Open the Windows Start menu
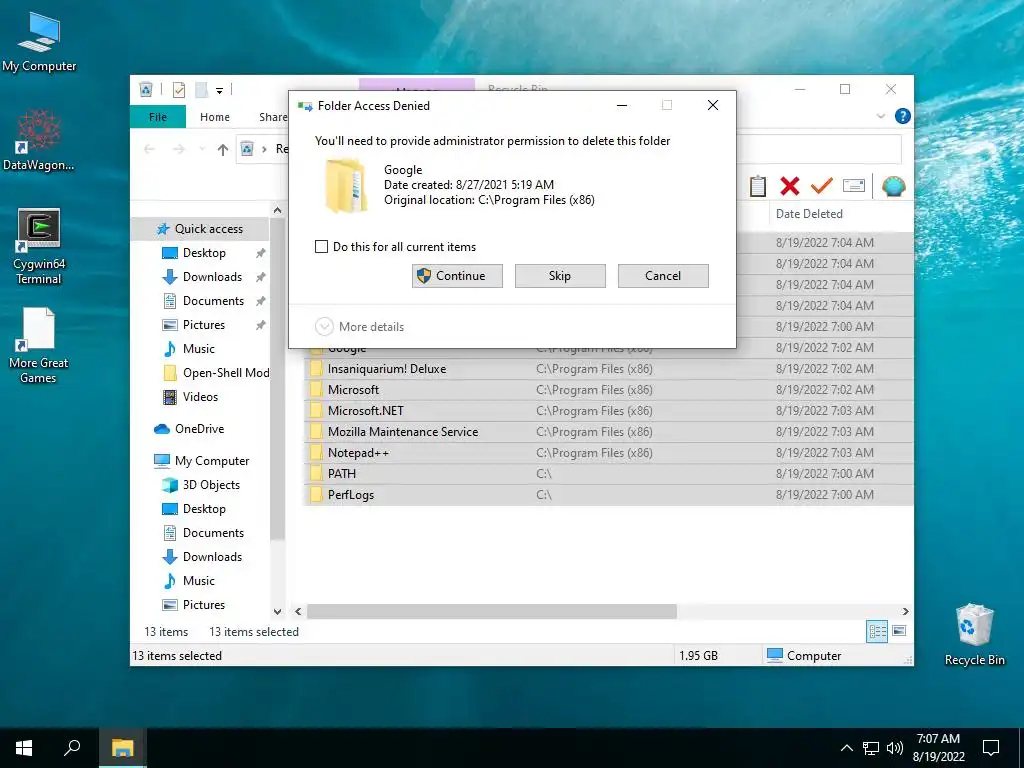Image resolution: width=1024 pixels, height=768 pixels. tap(24, 748)
